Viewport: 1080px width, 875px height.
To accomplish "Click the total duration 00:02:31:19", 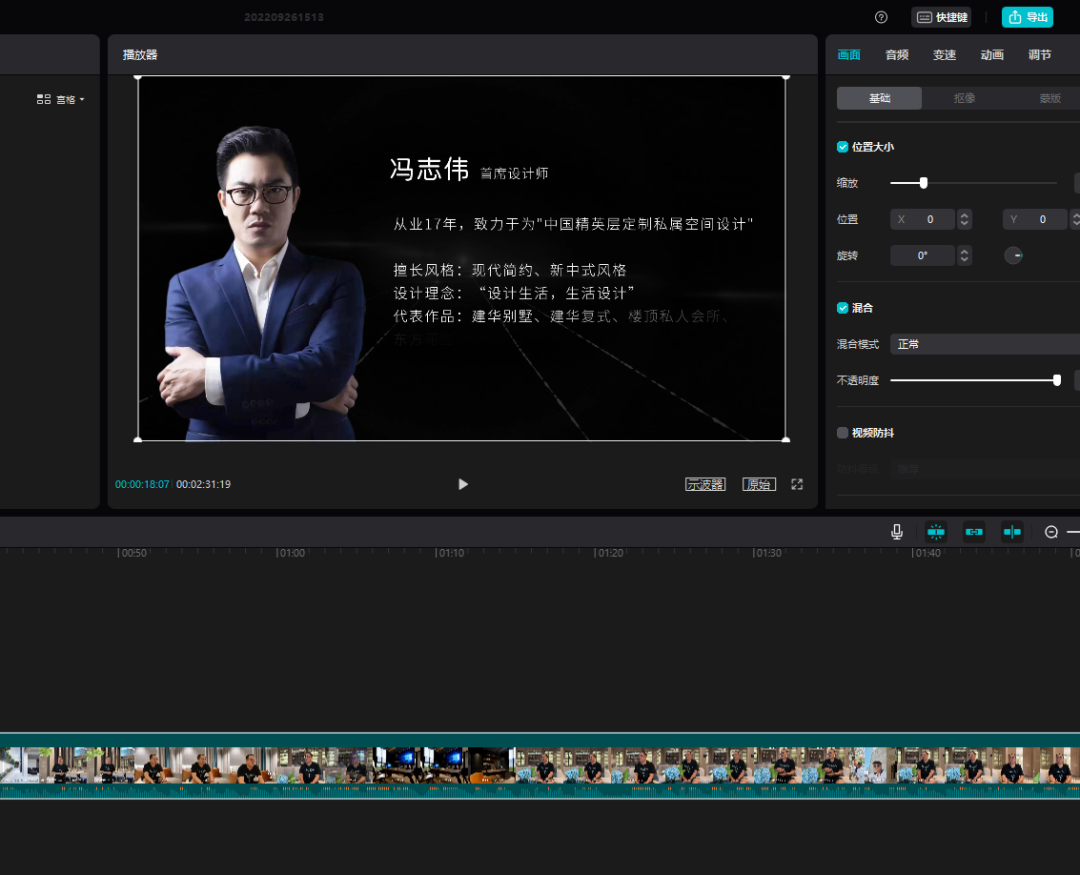I will [x=203, y=484].
